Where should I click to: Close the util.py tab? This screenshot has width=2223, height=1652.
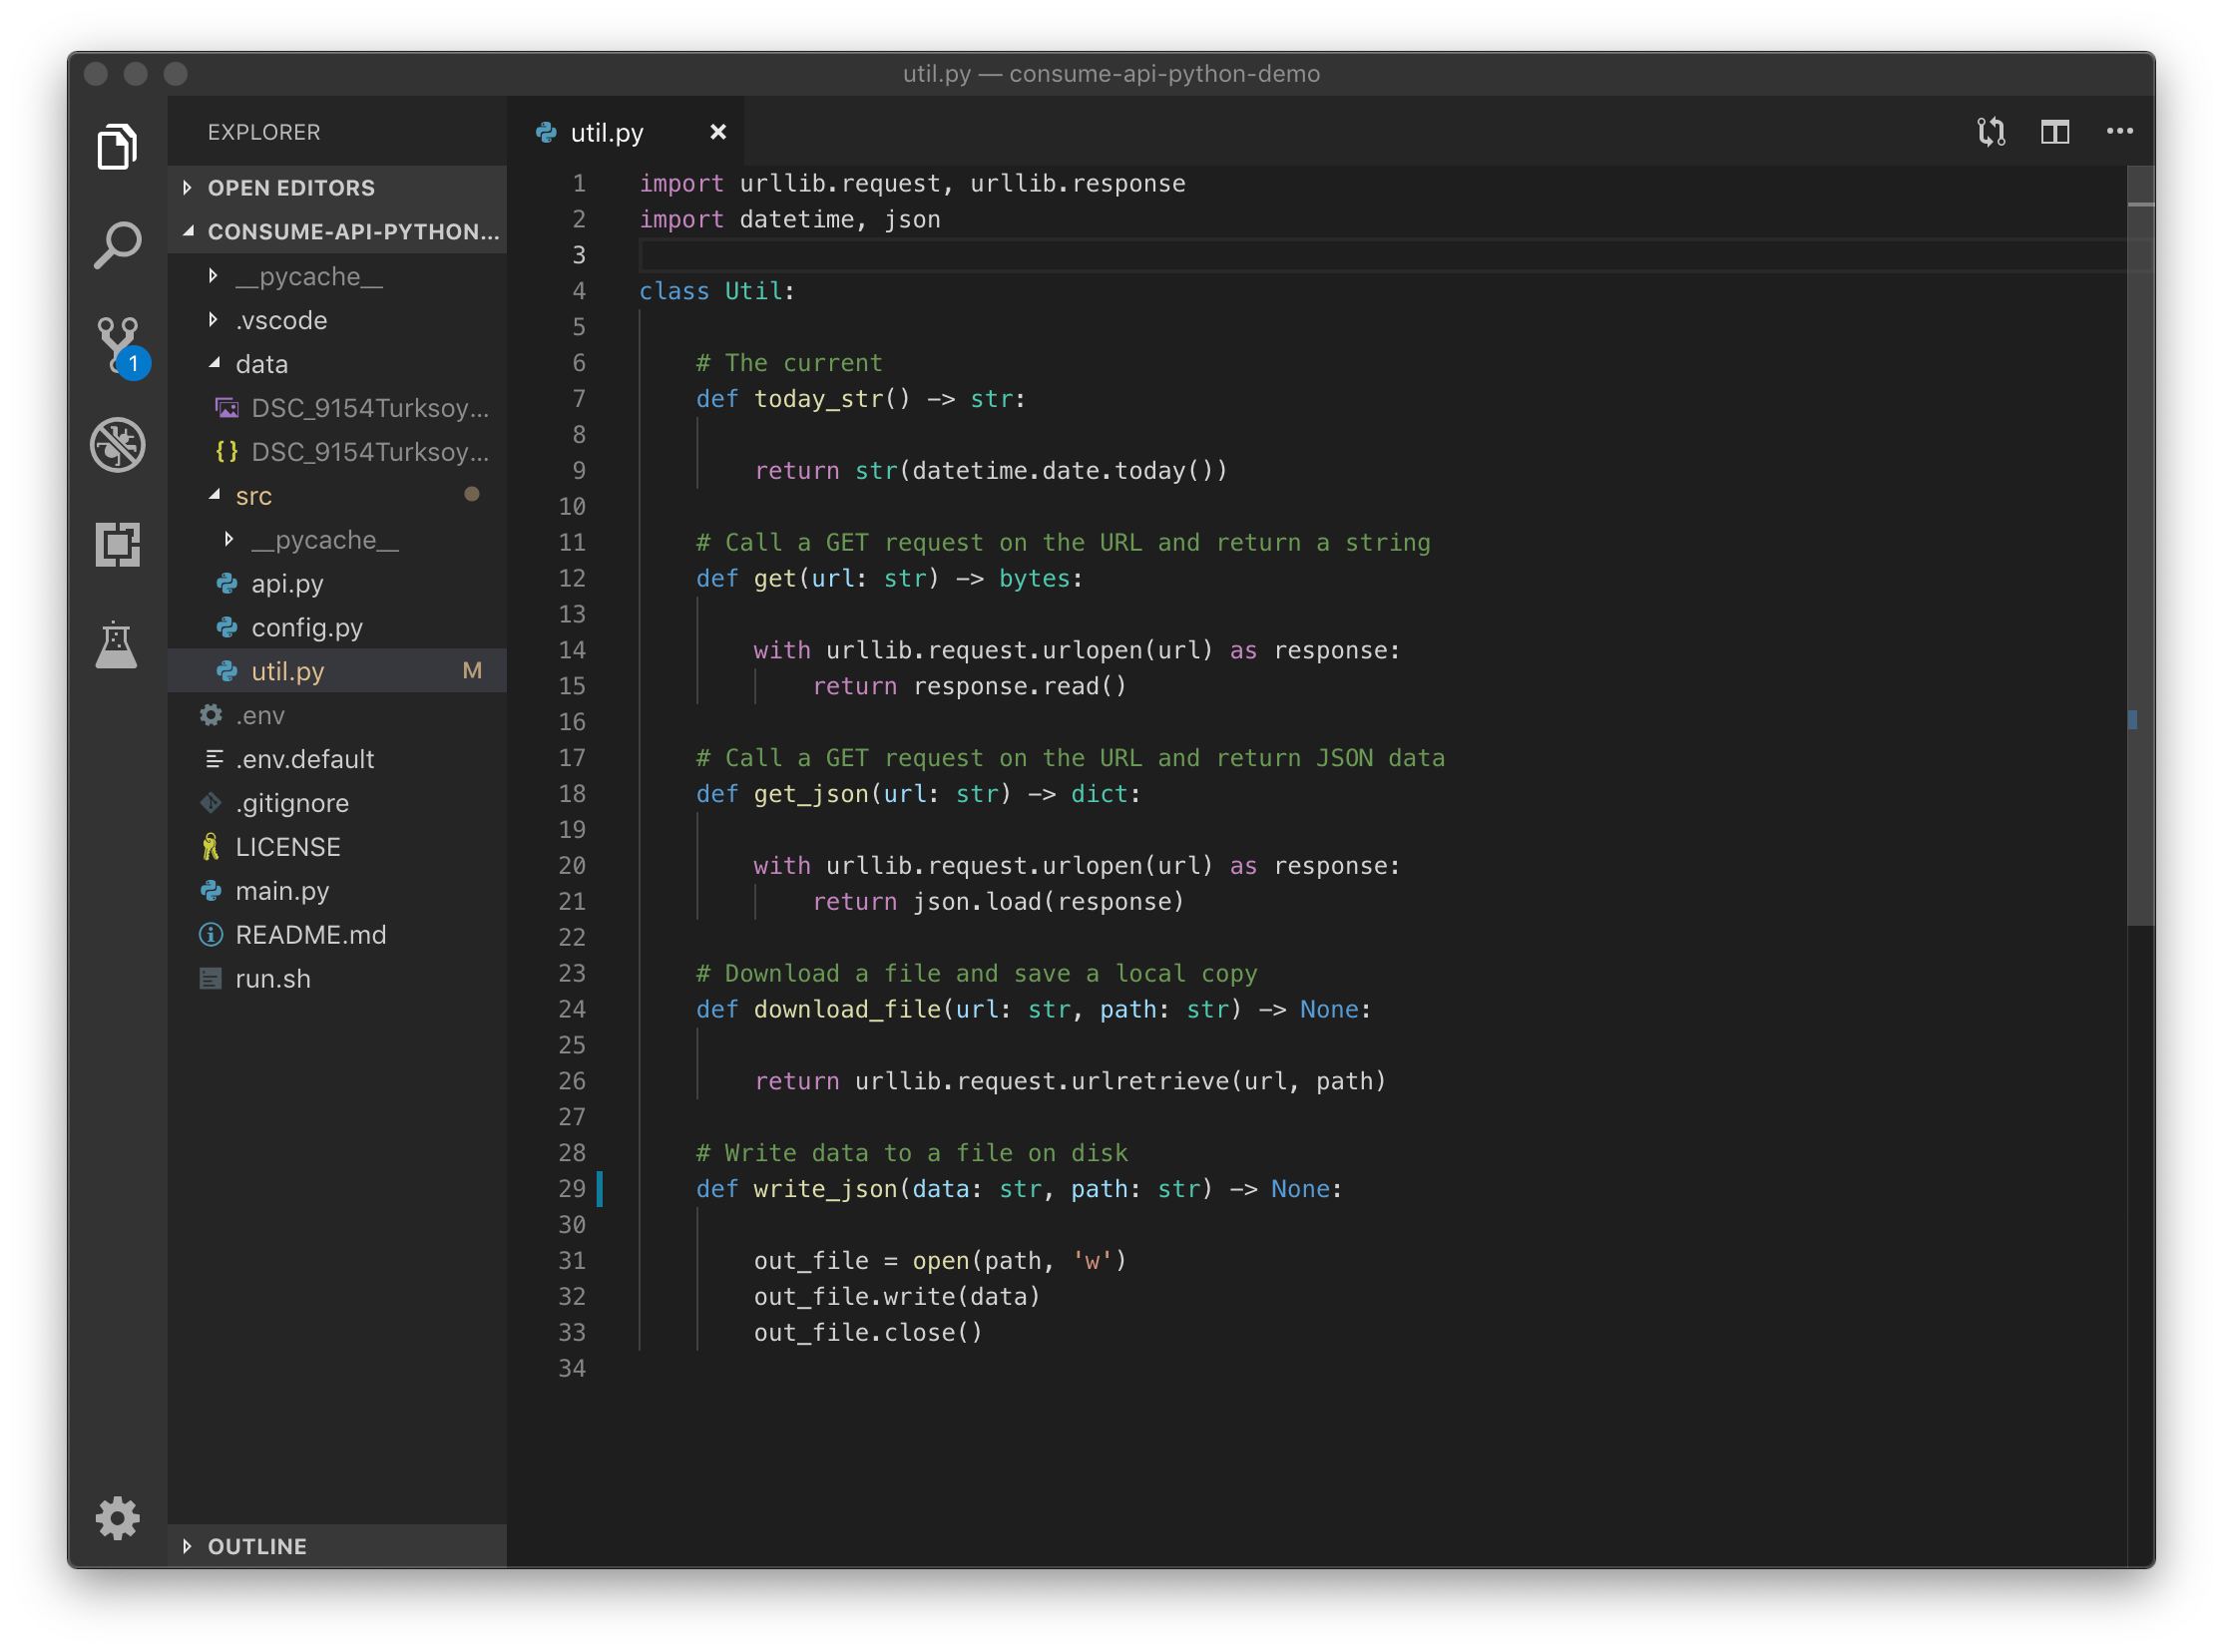tap(717, 132)
